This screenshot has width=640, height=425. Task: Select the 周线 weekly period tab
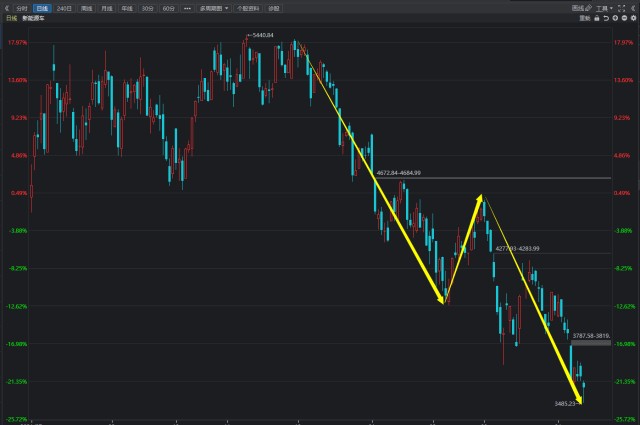pyautogui.click(x=87, y=8)
